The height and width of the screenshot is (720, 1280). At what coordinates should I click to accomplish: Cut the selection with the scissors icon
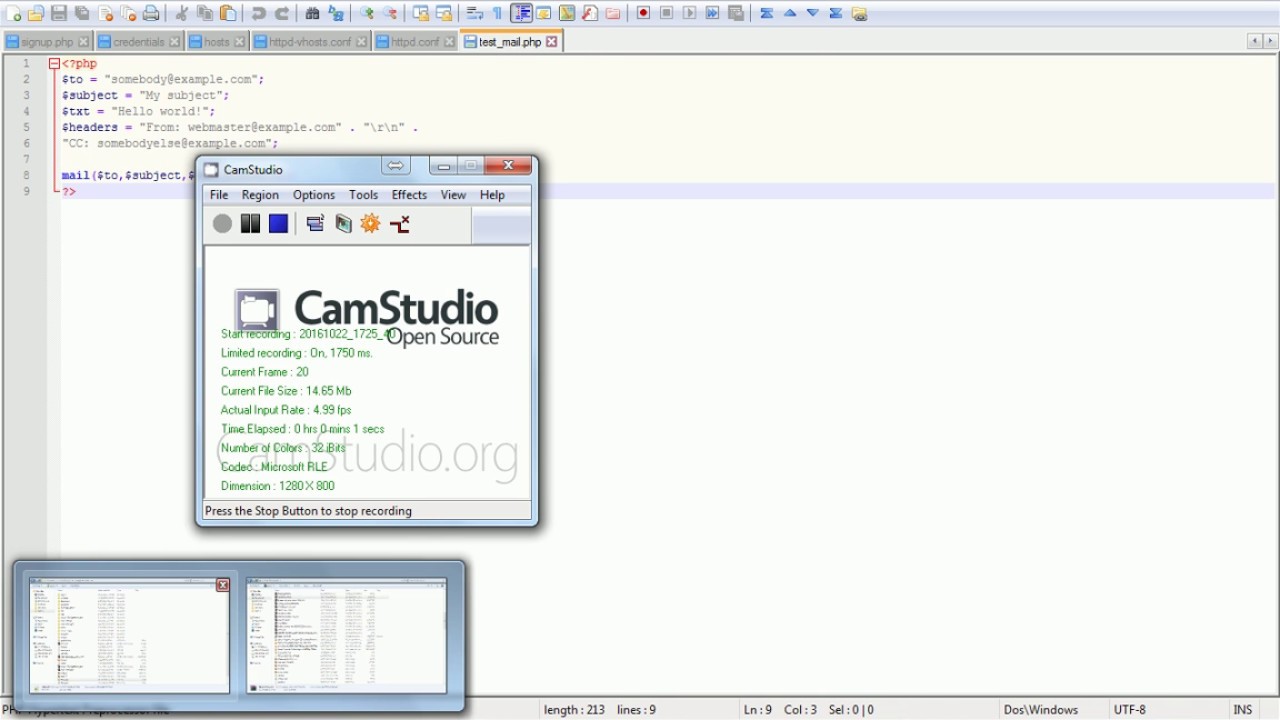click(181, 14)
